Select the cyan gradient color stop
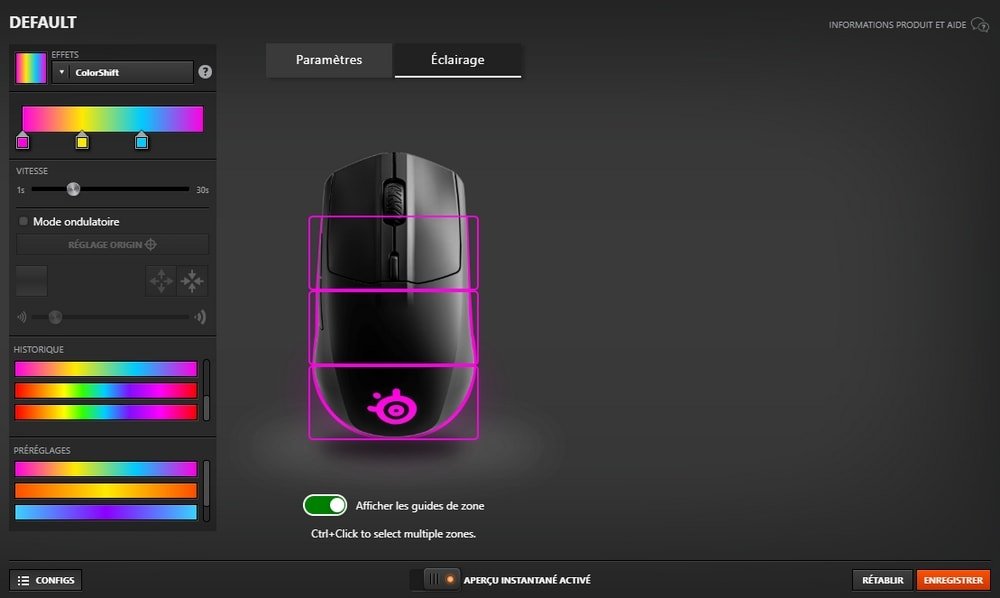1000x598 pixels. point(141,141)
